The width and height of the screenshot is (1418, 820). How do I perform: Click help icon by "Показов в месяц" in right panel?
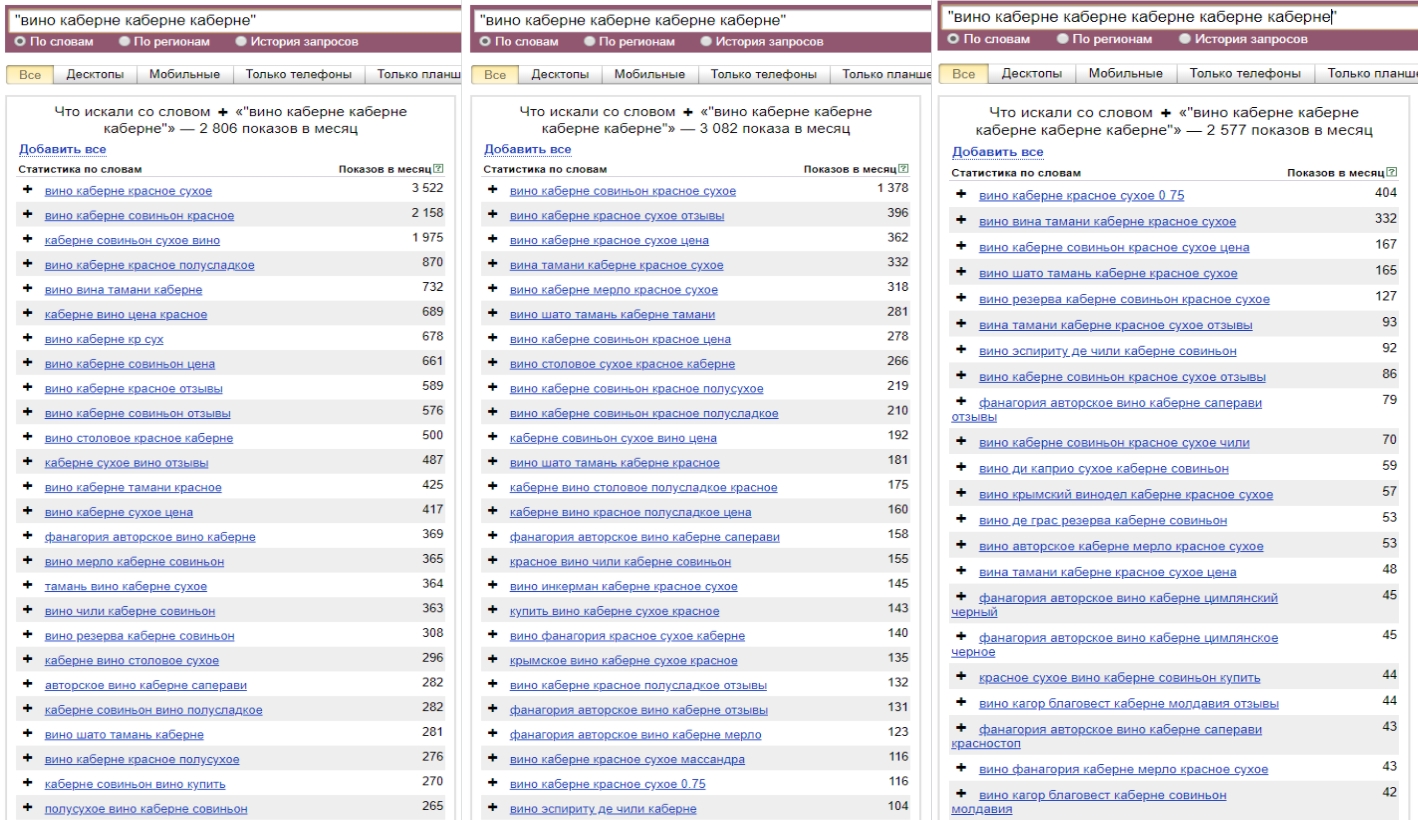pyautogui.click(x=1389, y=174)
